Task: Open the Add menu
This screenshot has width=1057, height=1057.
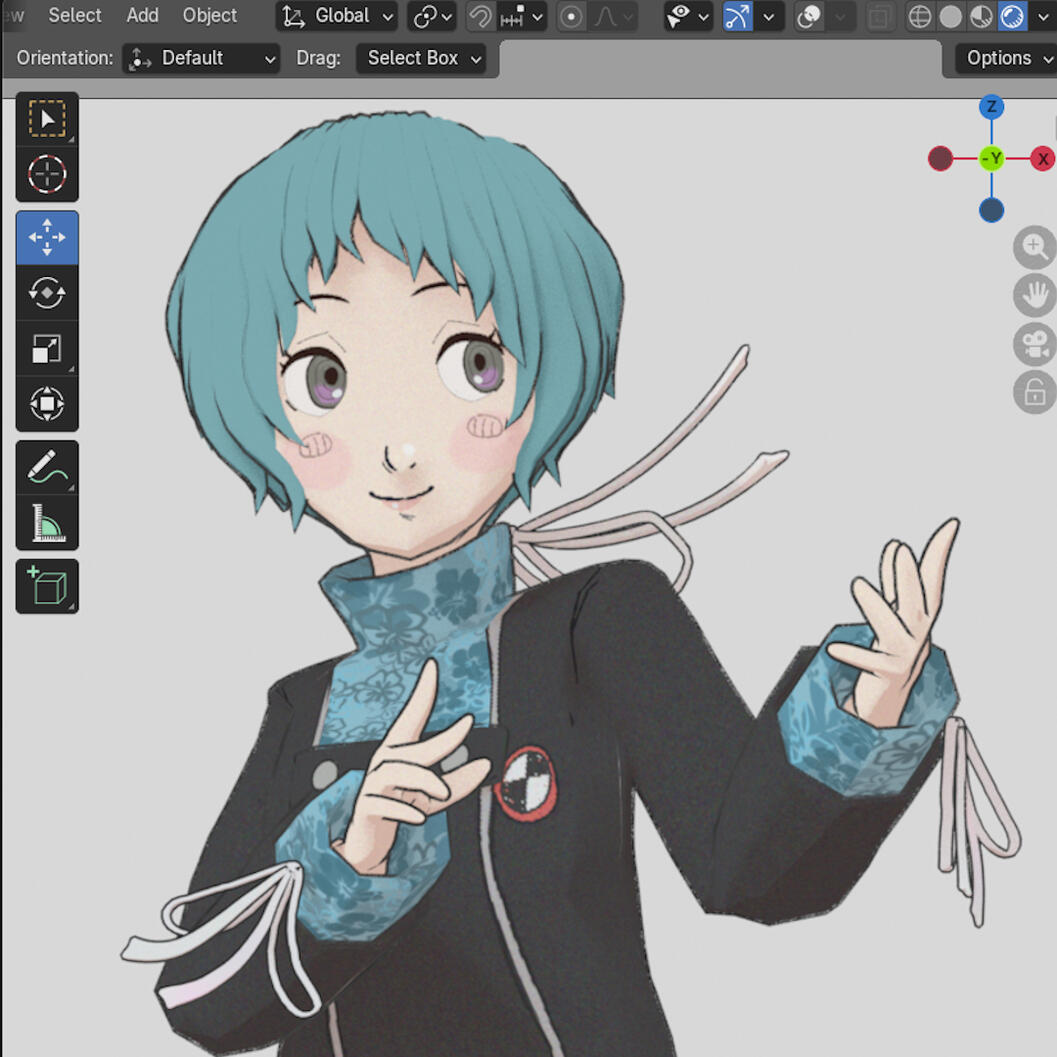Action: [x=142, y=16]
